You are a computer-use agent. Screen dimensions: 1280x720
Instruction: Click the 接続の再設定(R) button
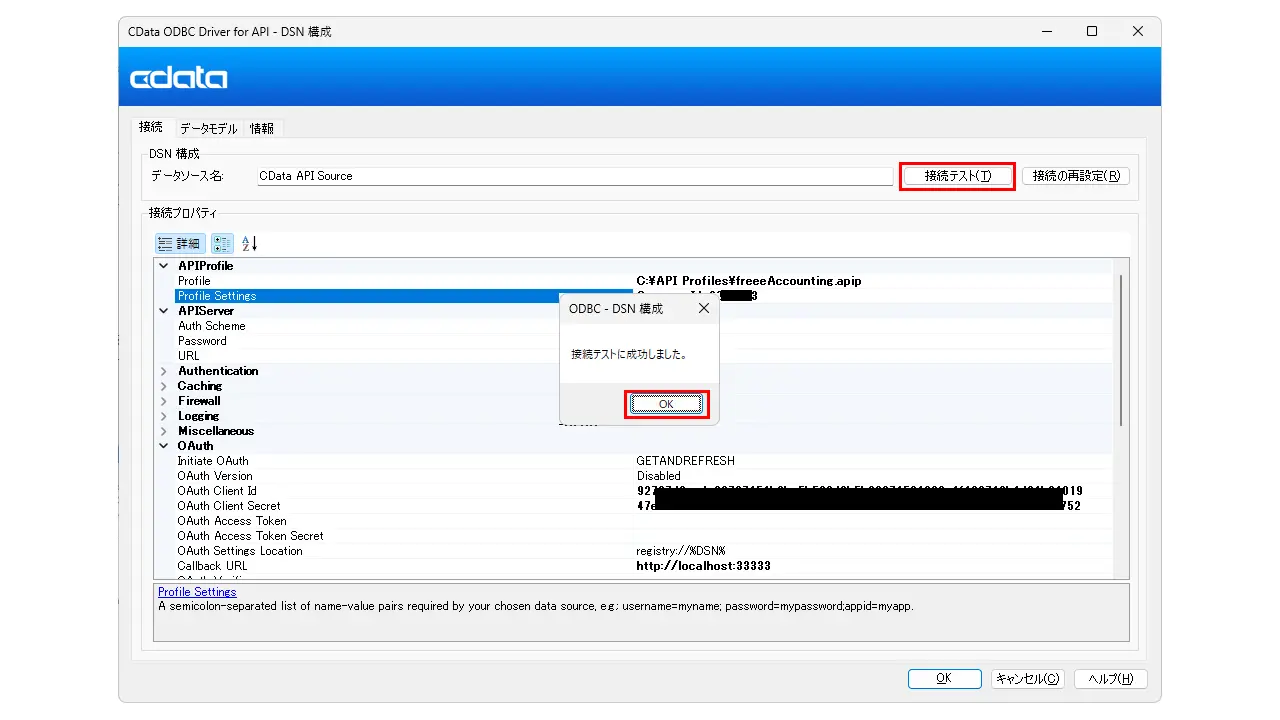pos(1076,176)
